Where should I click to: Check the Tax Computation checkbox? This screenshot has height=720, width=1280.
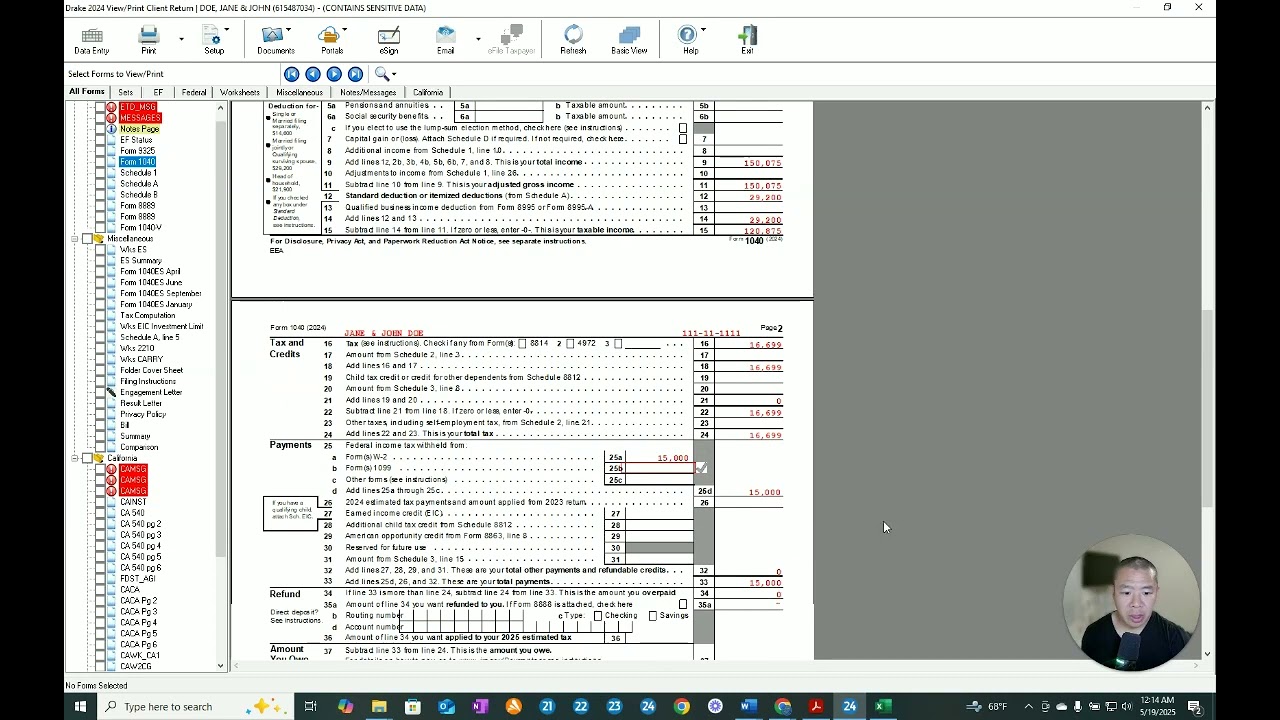coord(99,315)
